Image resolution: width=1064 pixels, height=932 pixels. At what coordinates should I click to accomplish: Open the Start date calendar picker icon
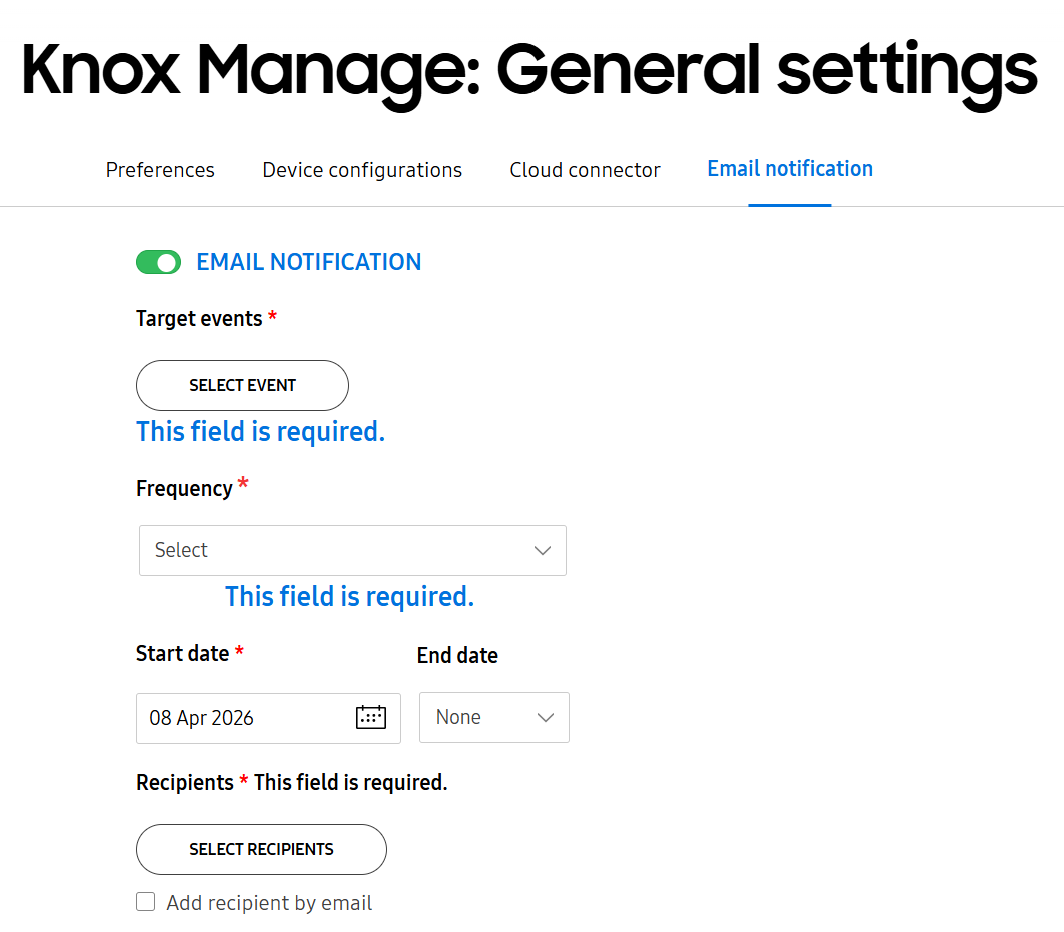click(370, 717)
